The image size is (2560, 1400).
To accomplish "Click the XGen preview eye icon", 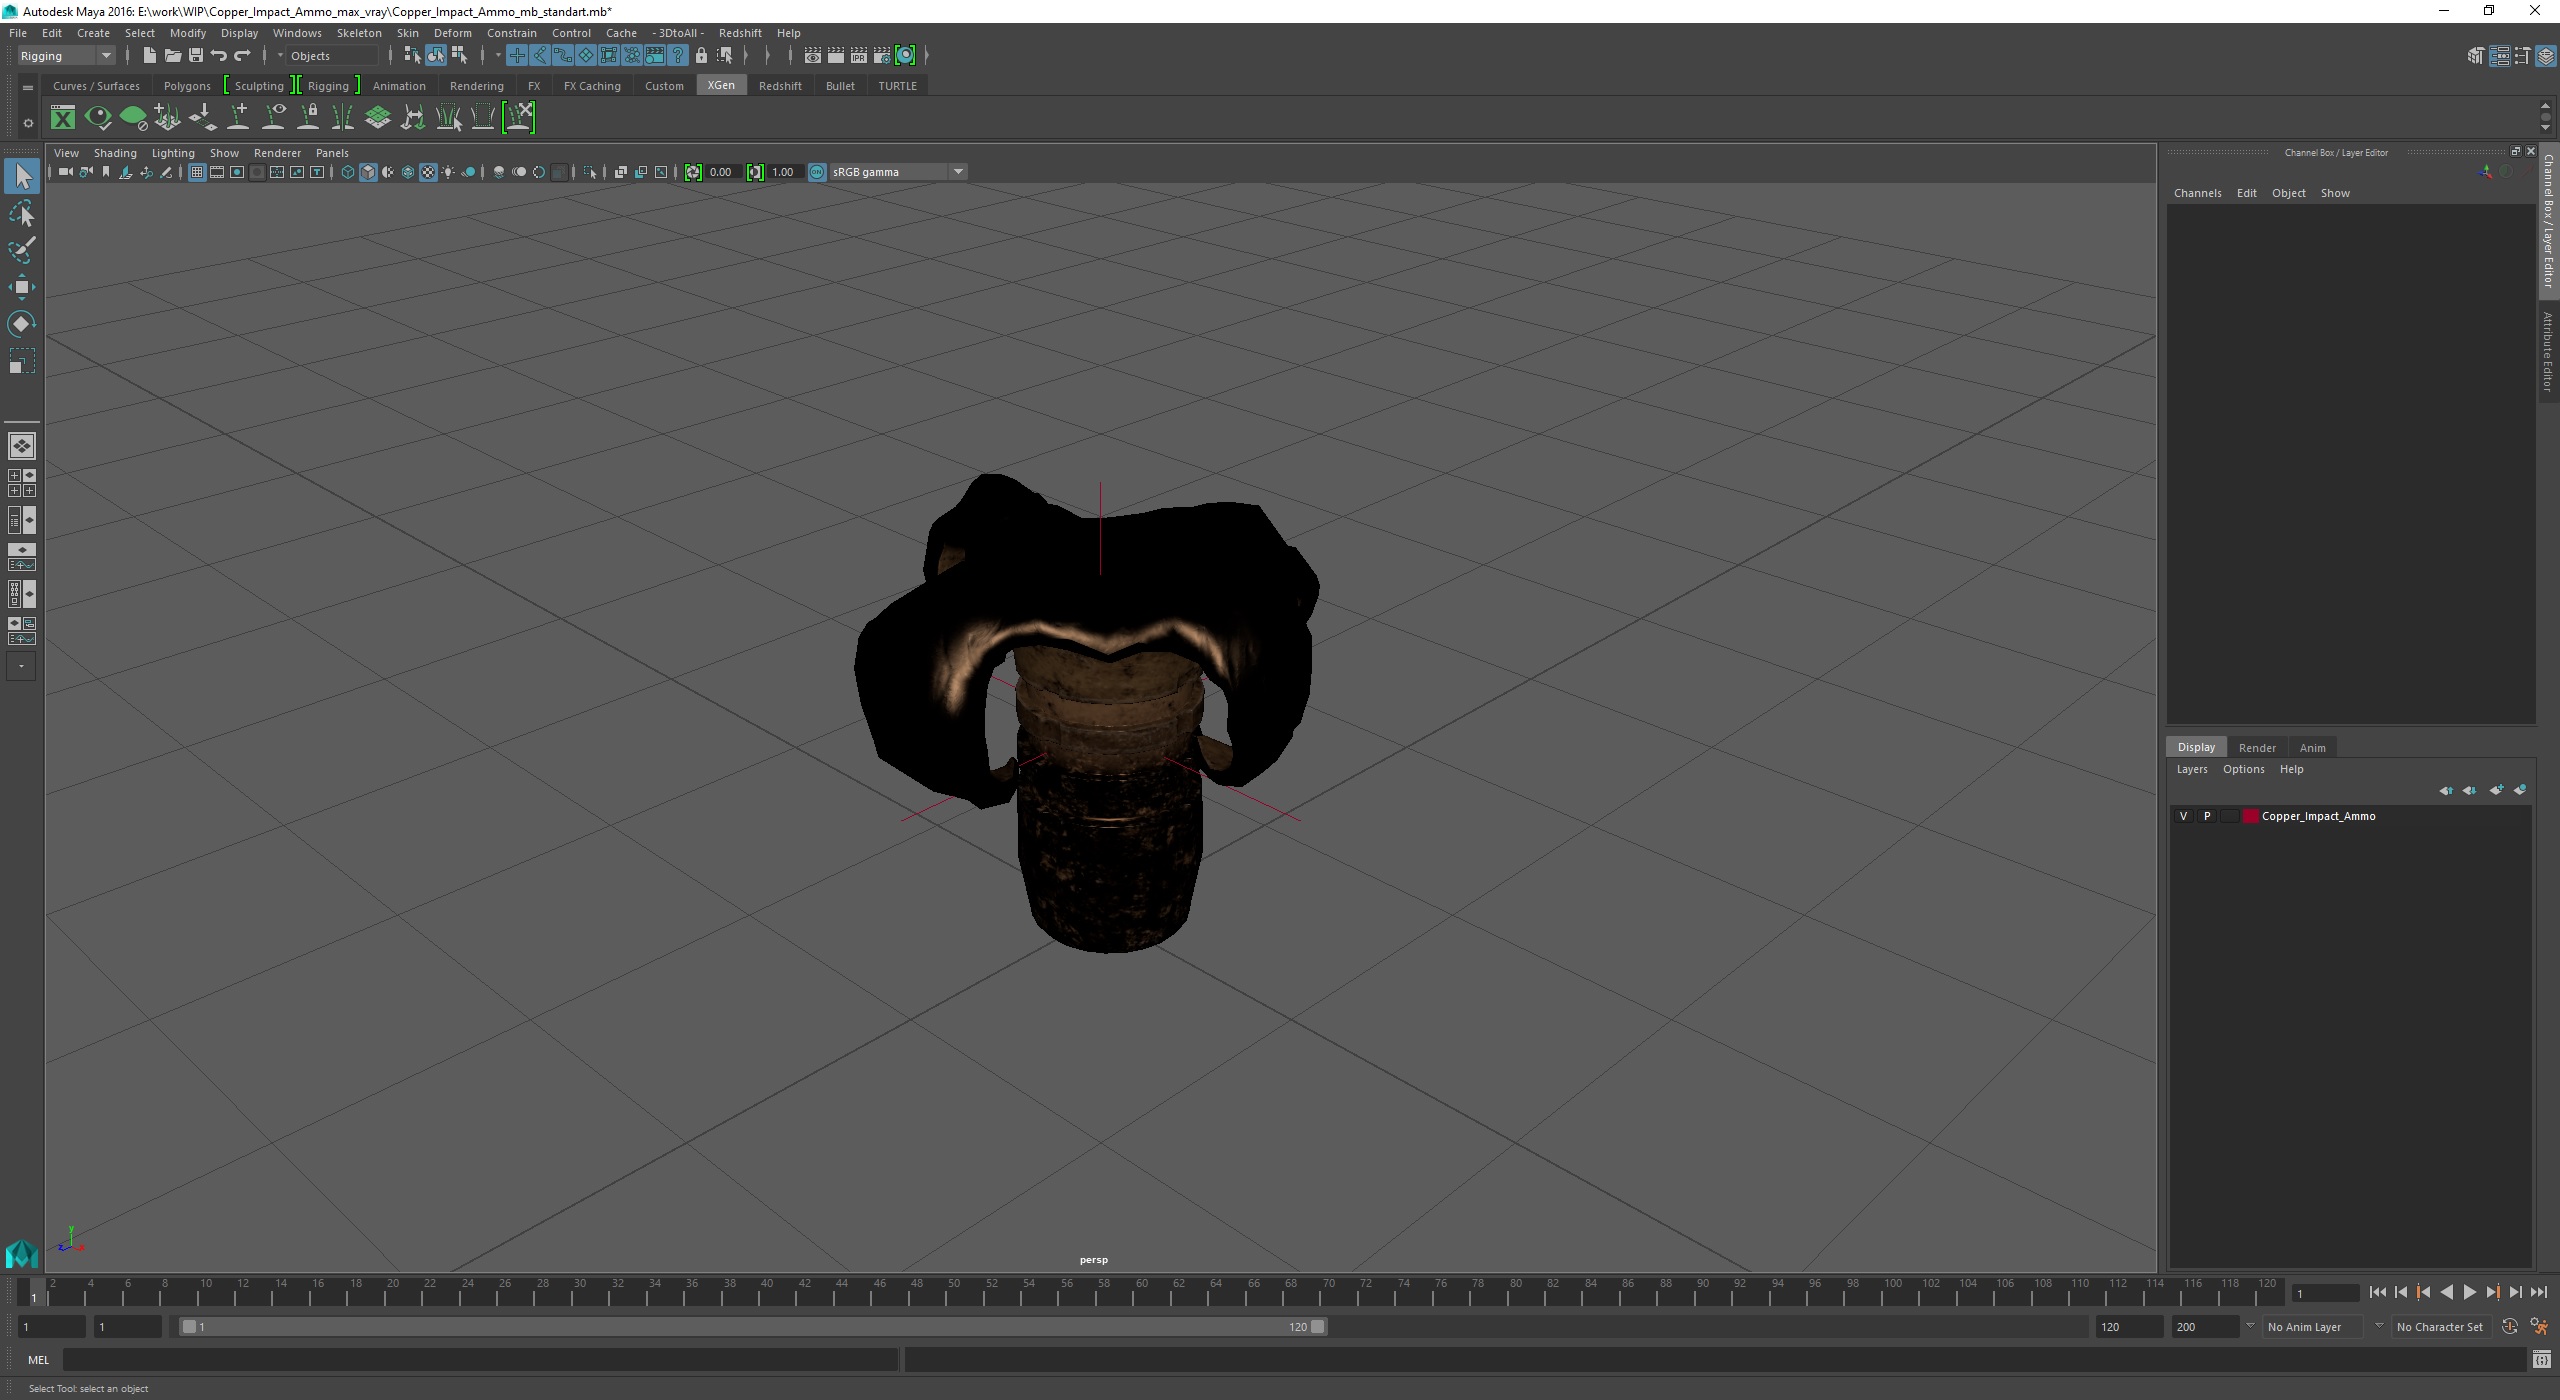I will point(98,118).
